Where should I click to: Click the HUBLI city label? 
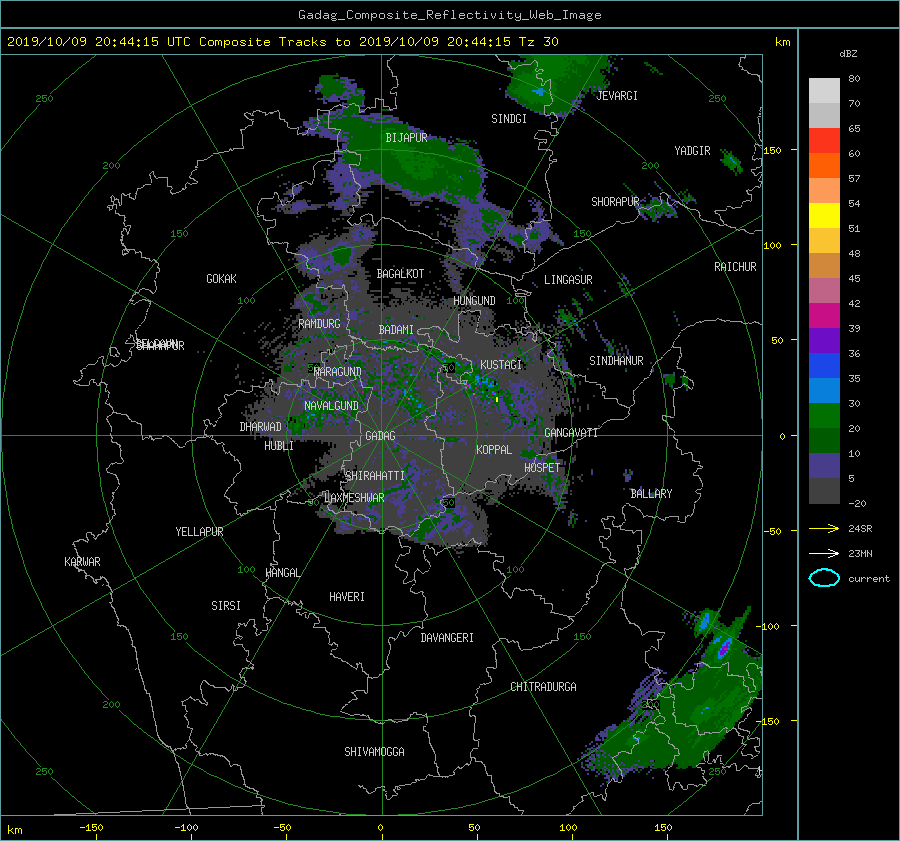[279, 446]
